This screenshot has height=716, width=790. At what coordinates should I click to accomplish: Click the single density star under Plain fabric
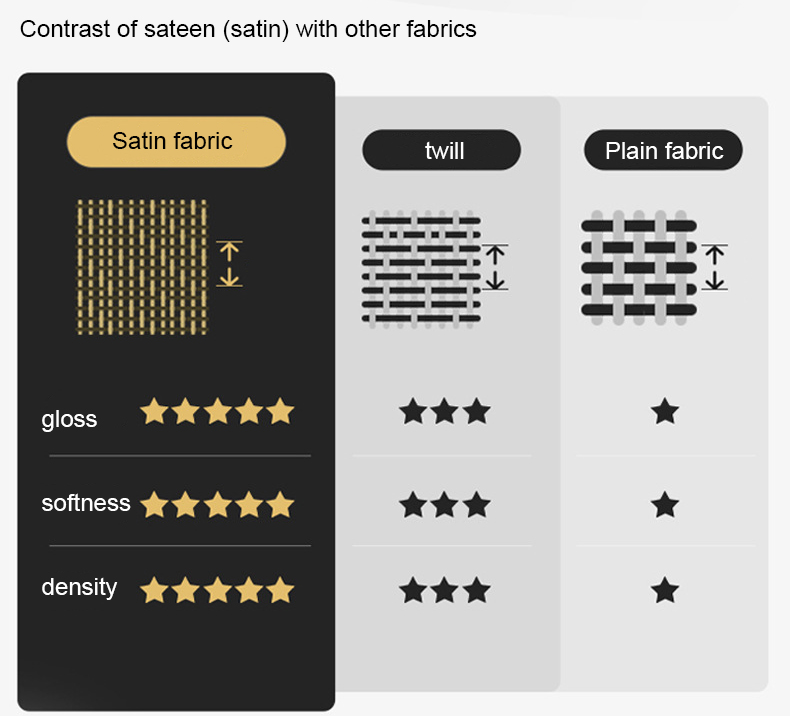(x=664, y=590)
